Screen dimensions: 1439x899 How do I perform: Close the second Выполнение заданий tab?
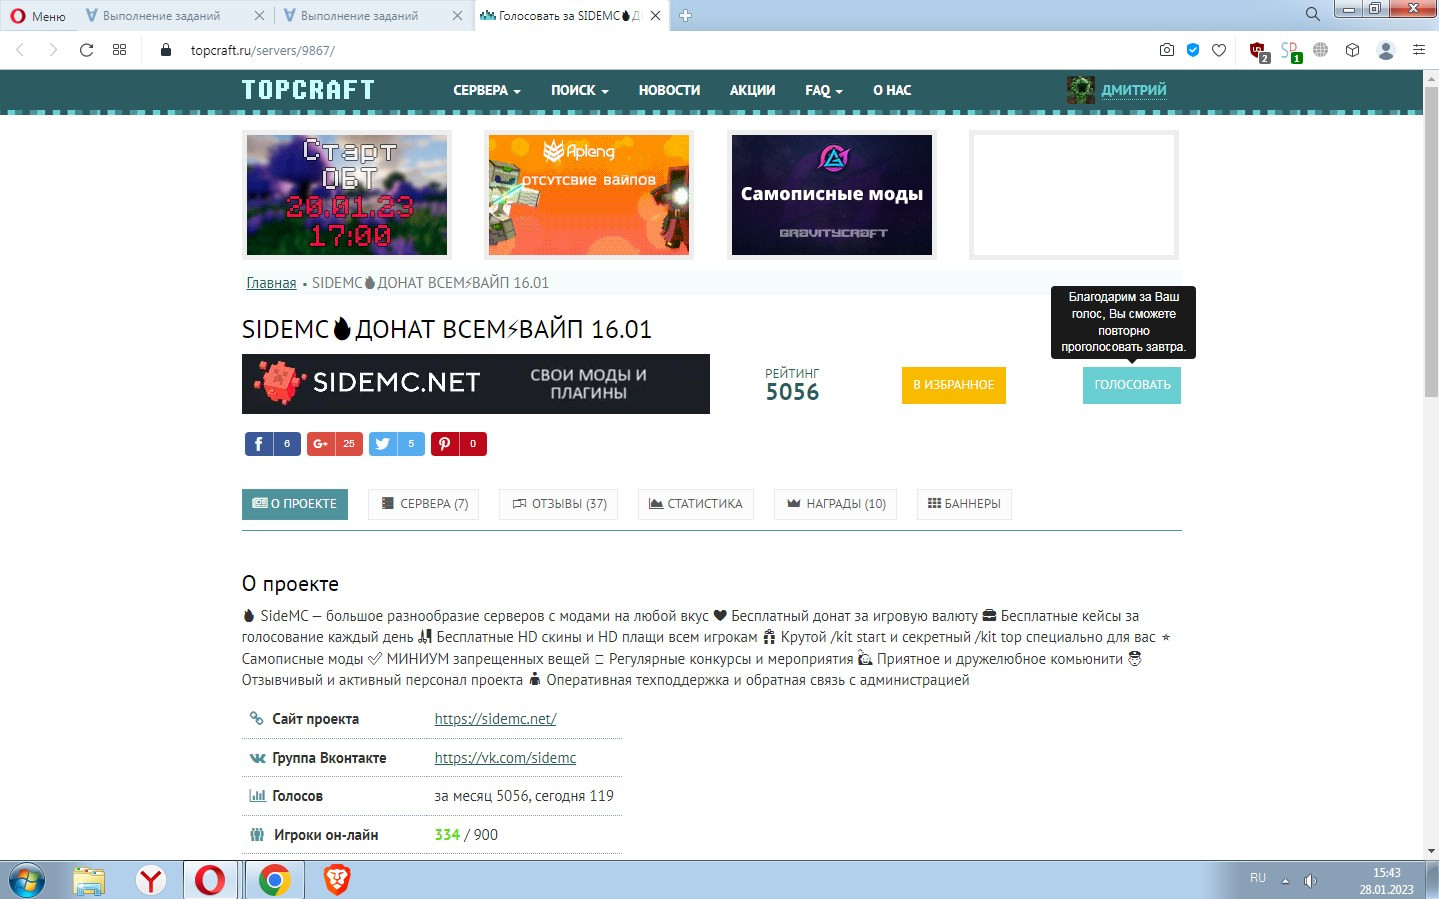point(457,16)
